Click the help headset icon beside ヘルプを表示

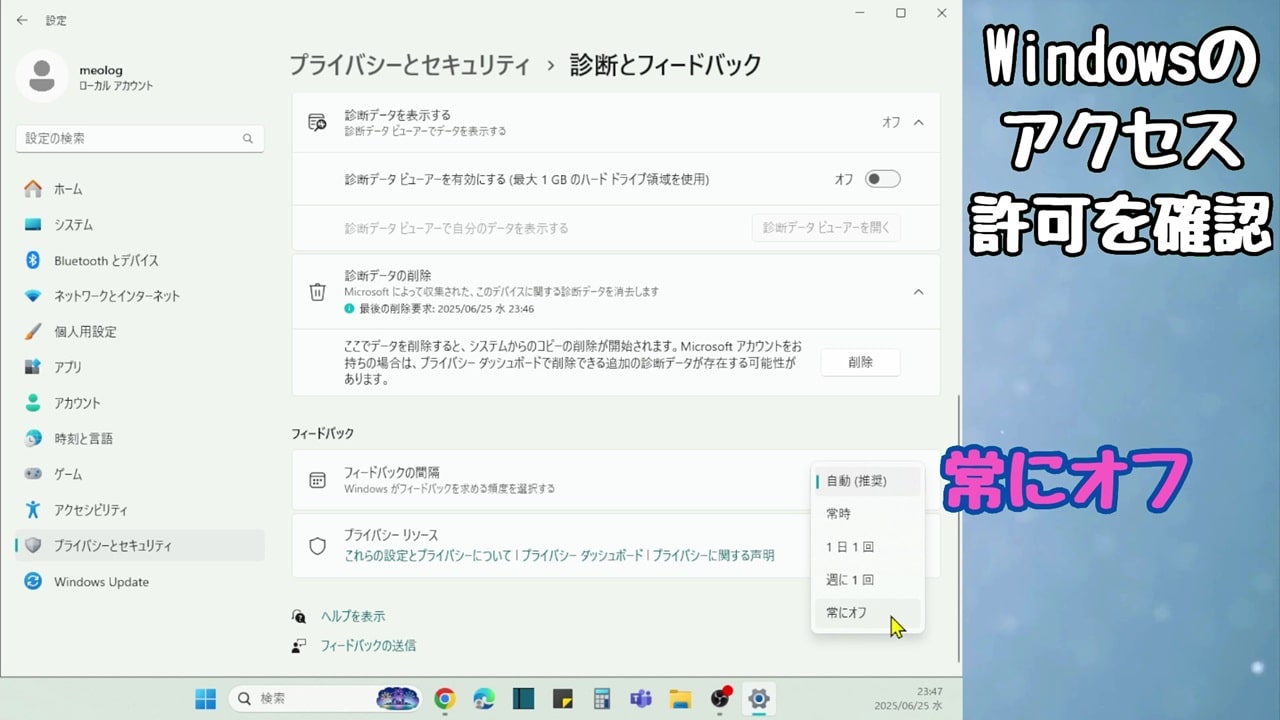298,616
